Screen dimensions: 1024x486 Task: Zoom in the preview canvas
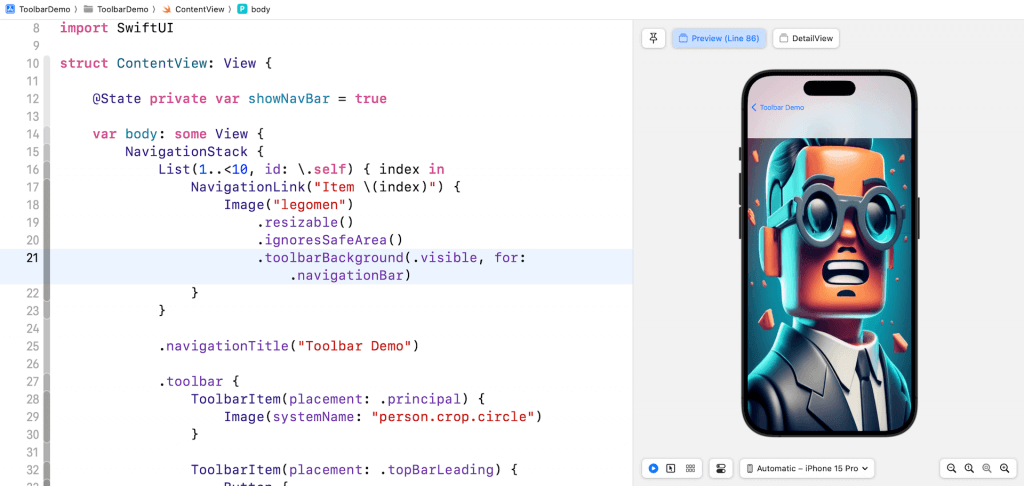1005,468
